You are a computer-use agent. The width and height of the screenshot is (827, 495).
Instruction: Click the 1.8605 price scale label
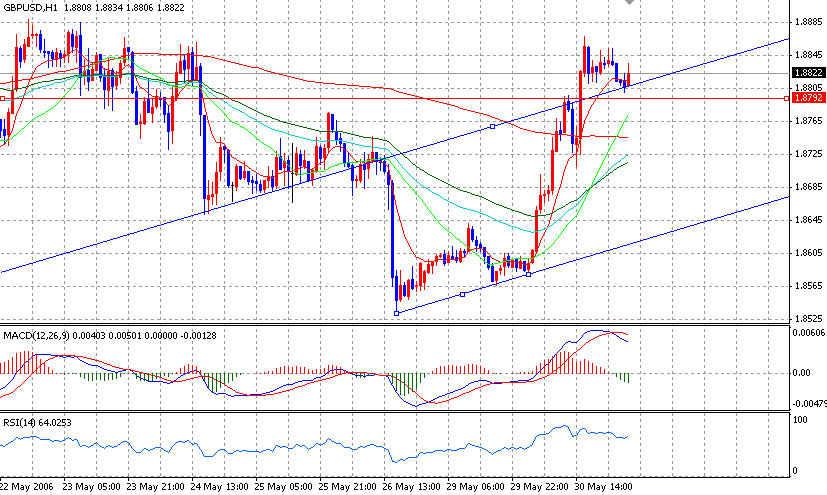pos(809,253)
